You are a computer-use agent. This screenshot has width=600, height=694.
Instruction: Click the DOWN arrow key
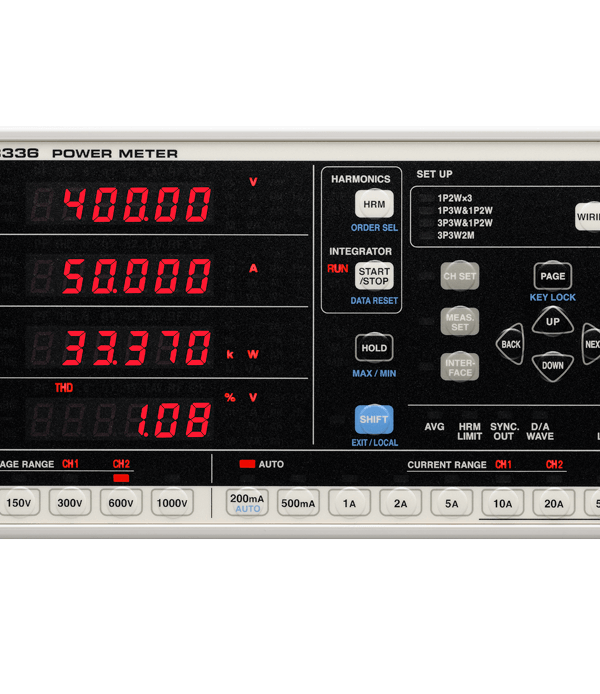coord(553,366)
